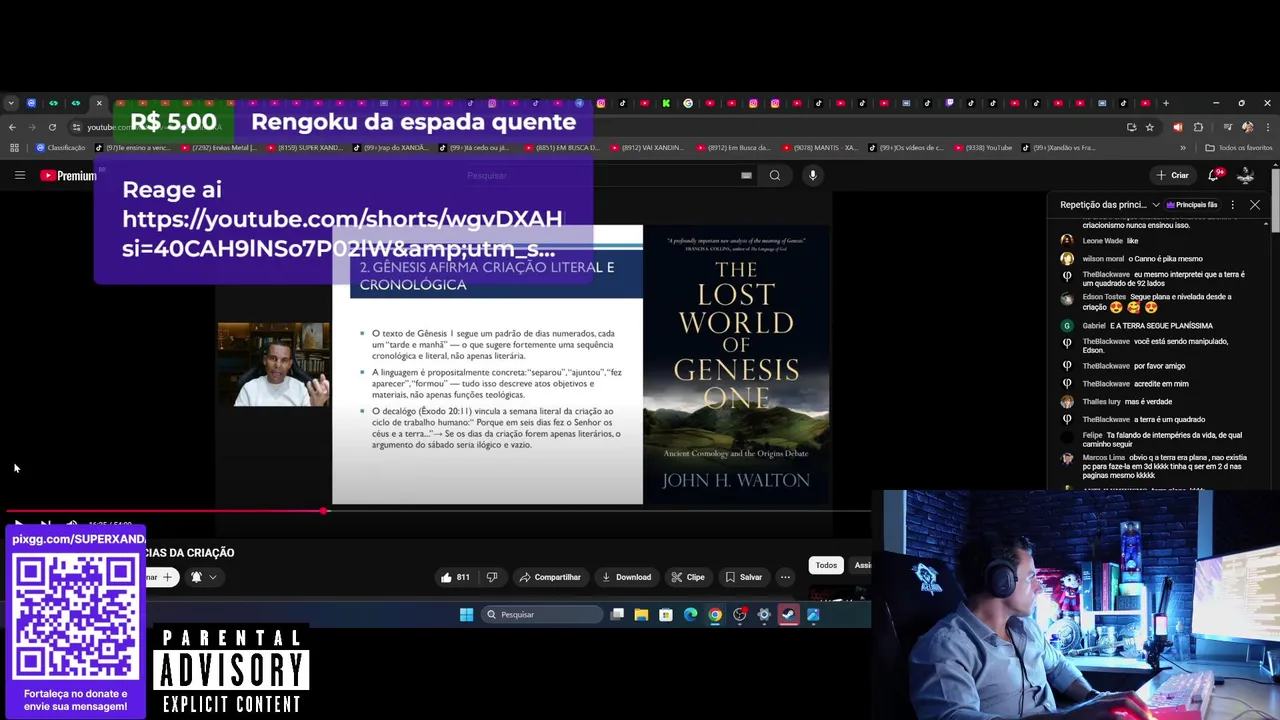The height and width of the screenshot is (720, 1280).
Task: Expand the notification bell preferences dropdown
Action: click(203, 577)
